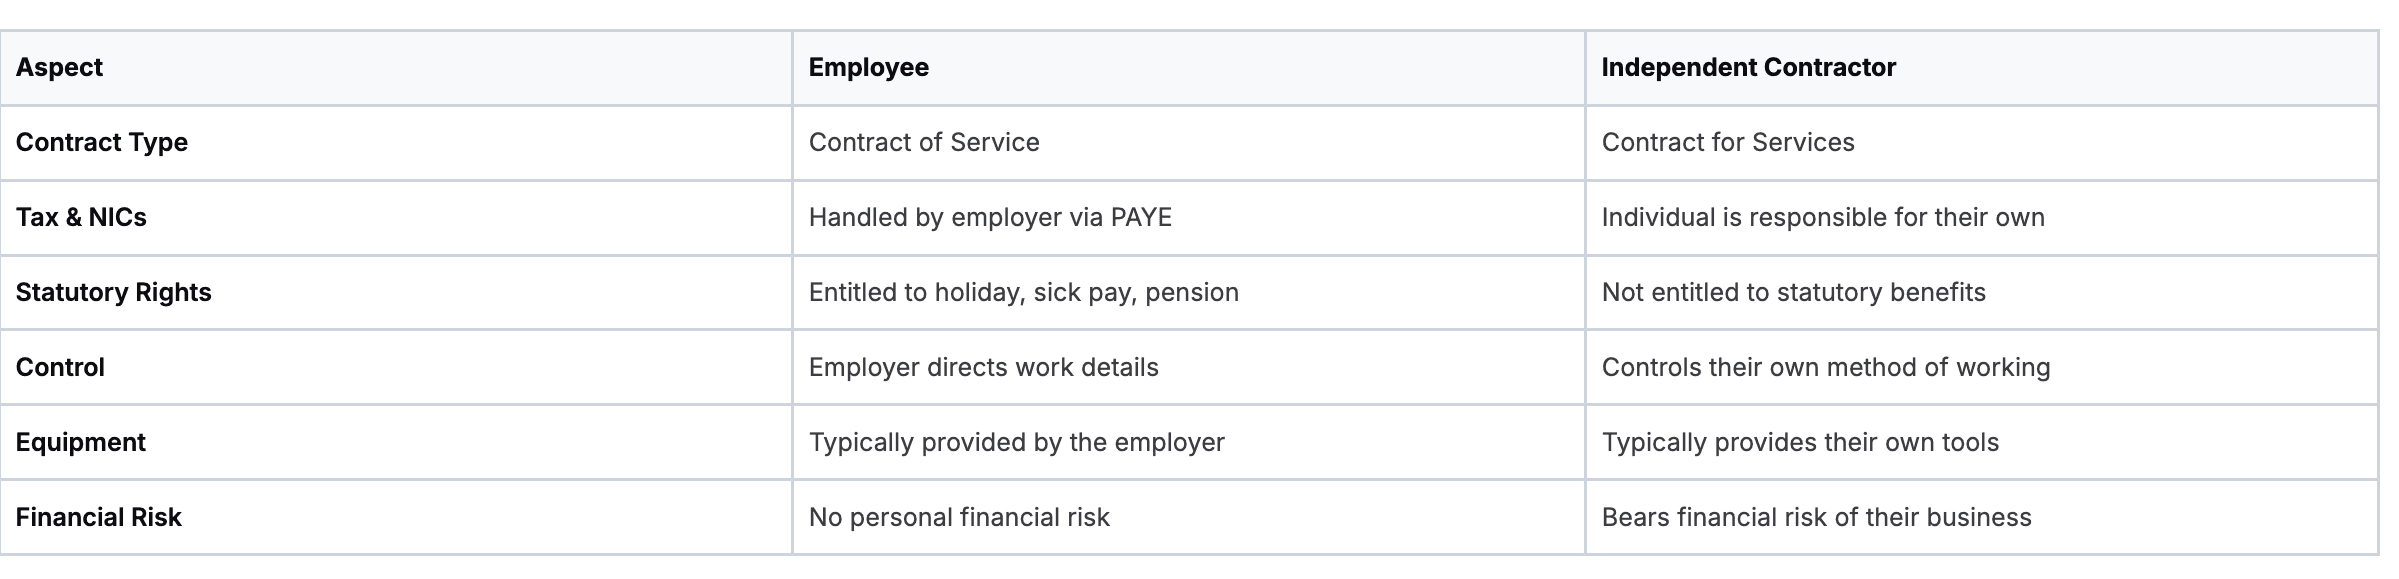
Task: Click the Independent Contractor column header
Action: tap(1748, 67)
